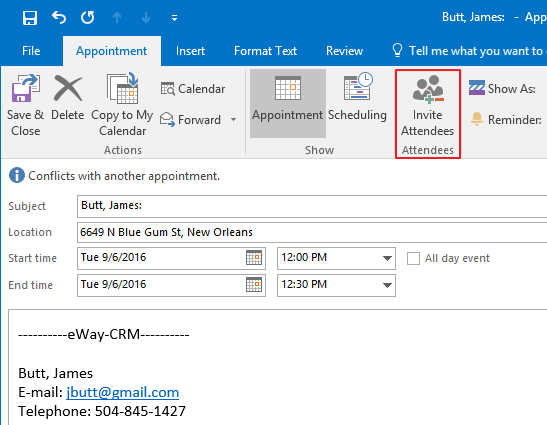
Task: Click Invite Attendees icon
Action: [x=428, y=89]
